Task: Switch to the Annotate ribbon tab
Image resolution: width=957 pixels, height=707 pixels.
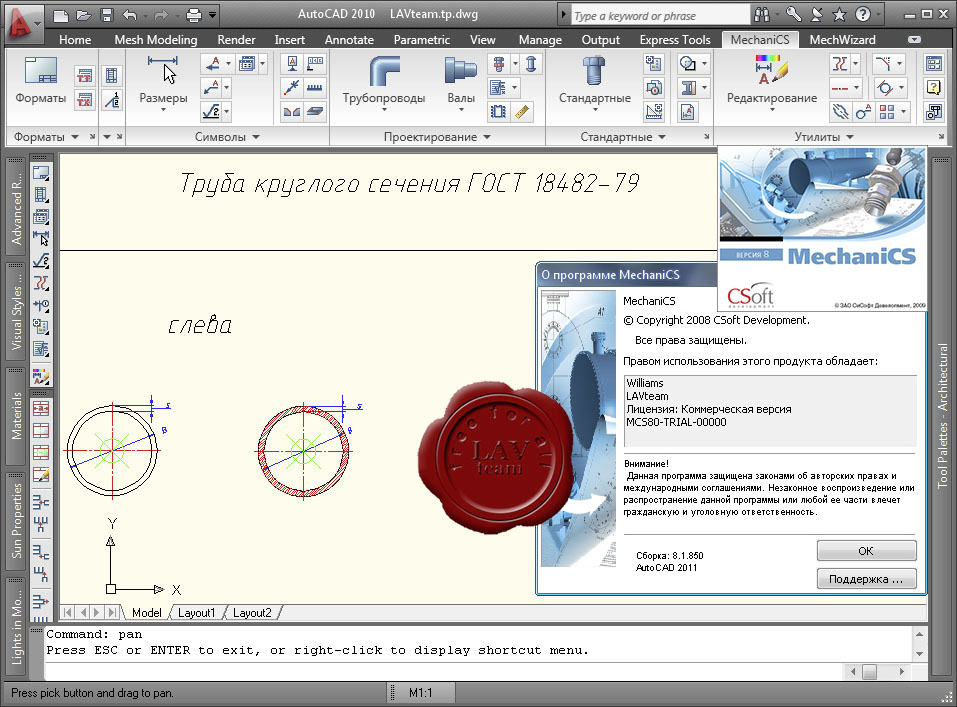Action: tap(349, 40)
